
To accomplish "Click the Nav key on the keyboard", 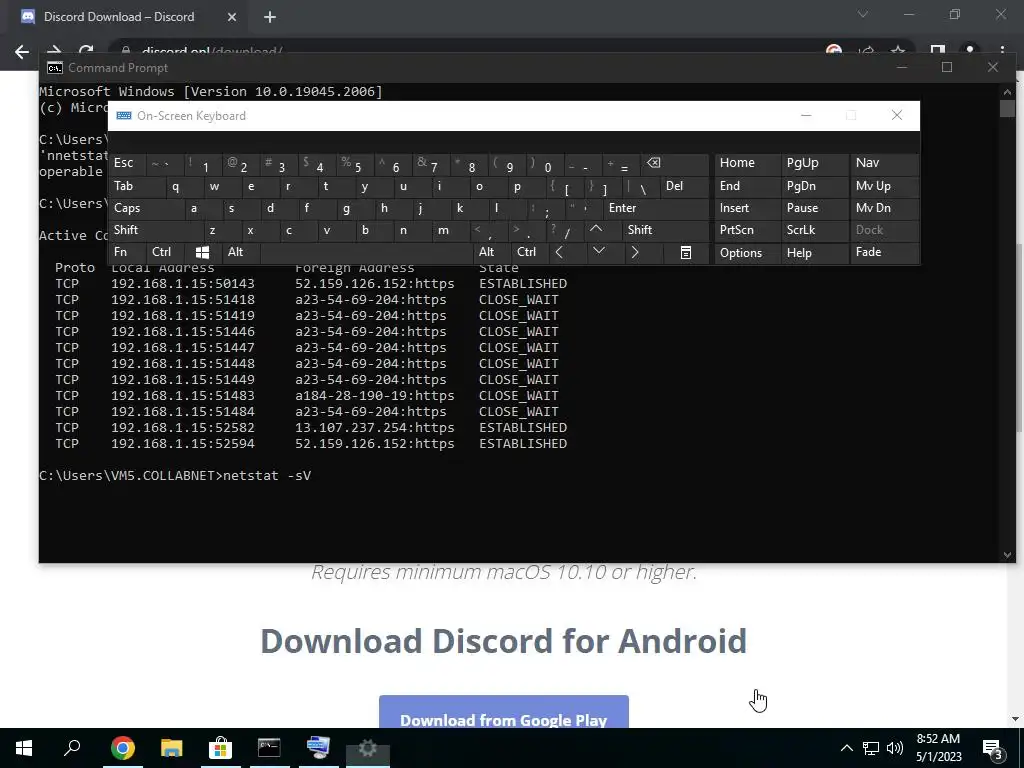I will 884,163.
